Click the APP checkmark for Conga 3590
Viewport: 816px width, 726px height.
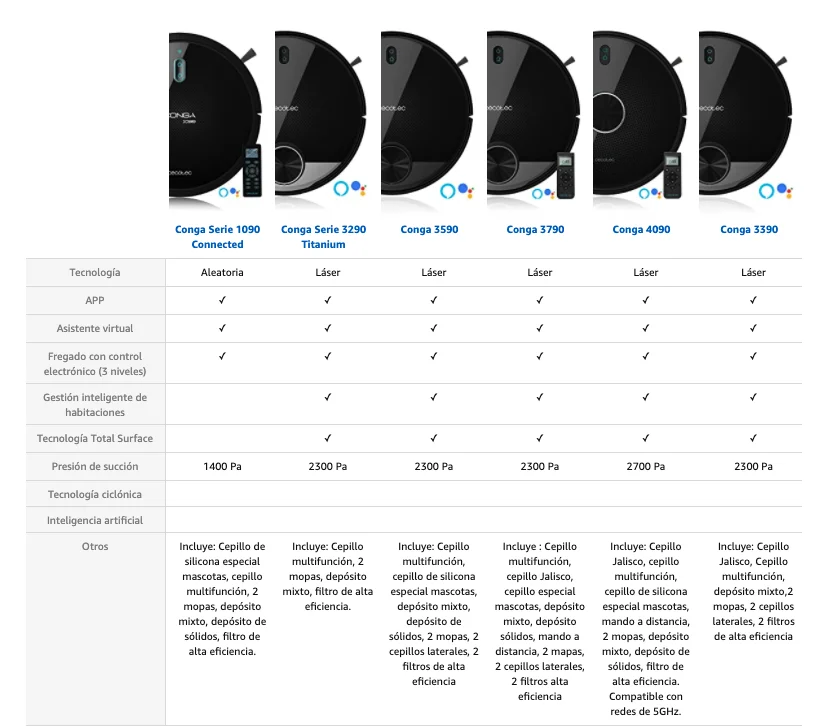(x=434, y=300)
